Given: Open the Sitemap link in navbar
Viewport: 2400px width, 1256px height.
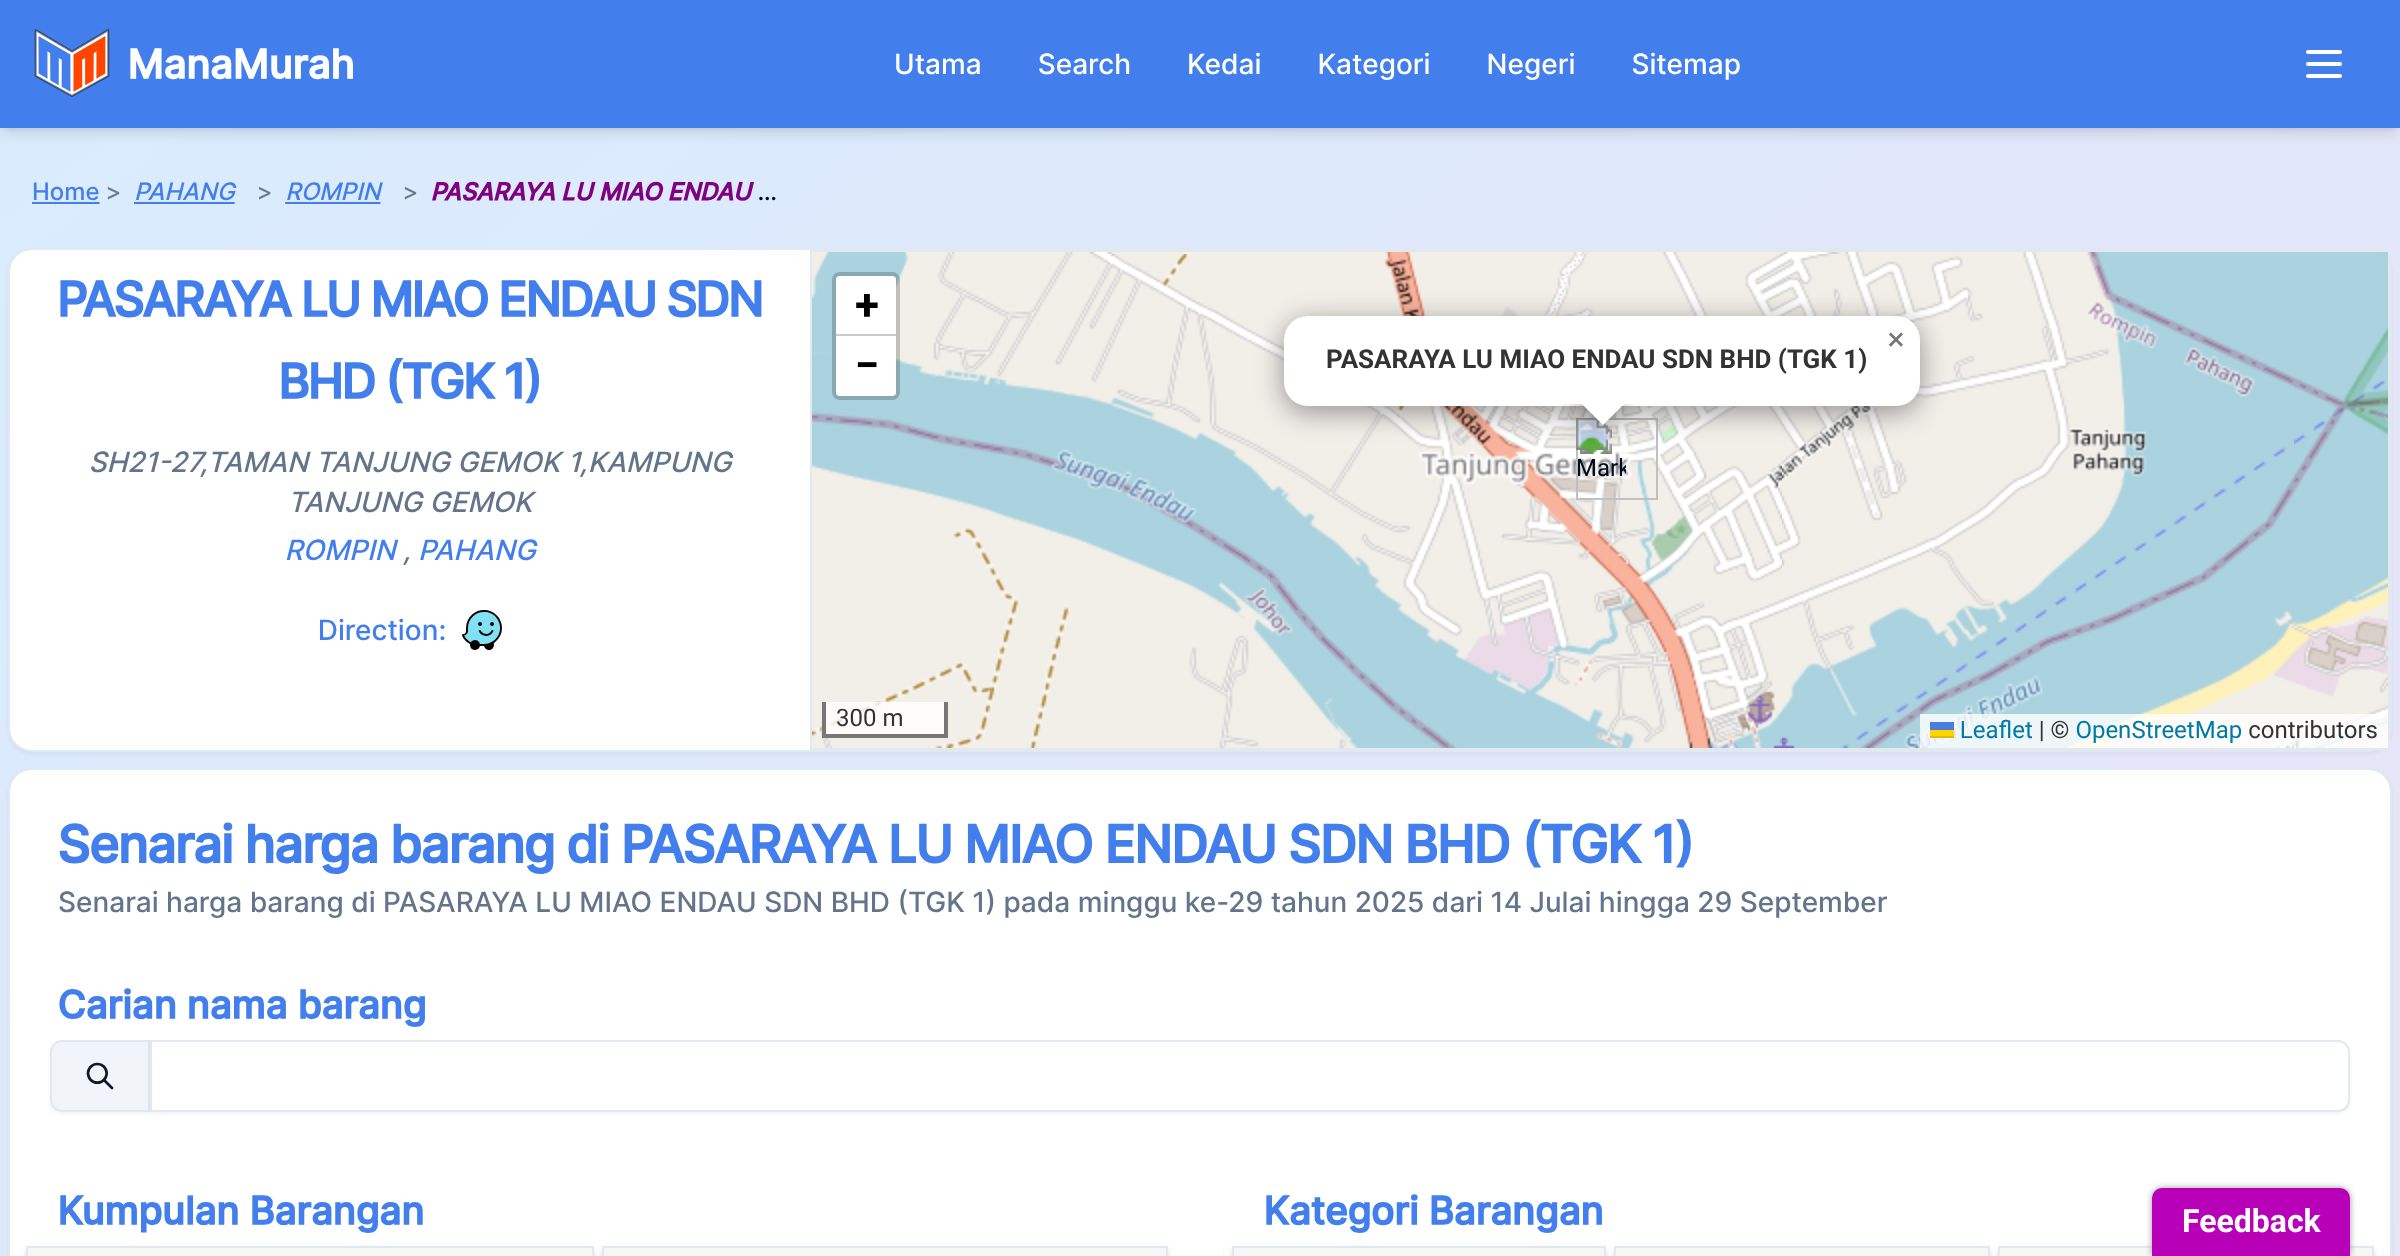Looking at the screenshot, I should (x=1685, y=64).
